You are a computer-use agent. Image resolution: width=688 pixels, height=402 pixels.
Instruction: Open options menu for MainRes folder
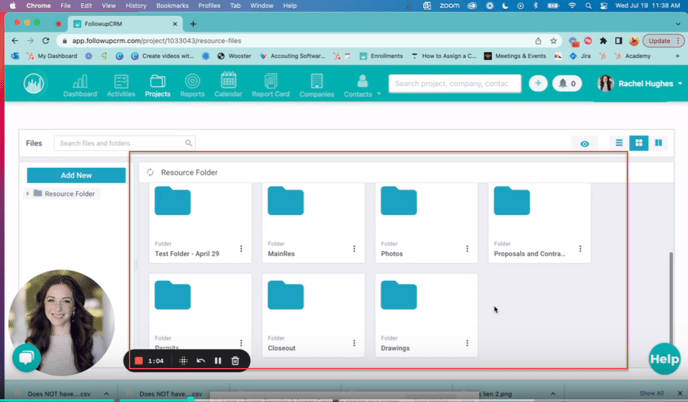354,249
